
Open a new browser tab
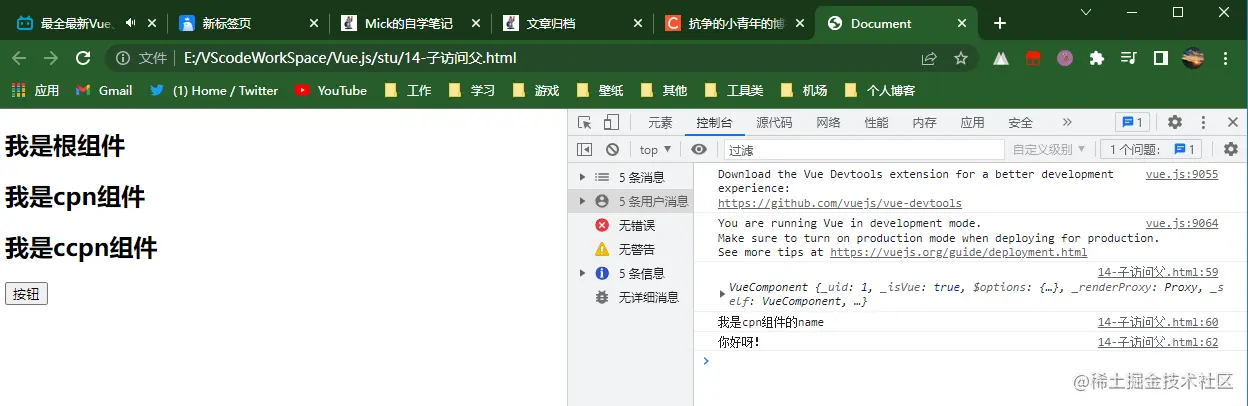(999, 23)
